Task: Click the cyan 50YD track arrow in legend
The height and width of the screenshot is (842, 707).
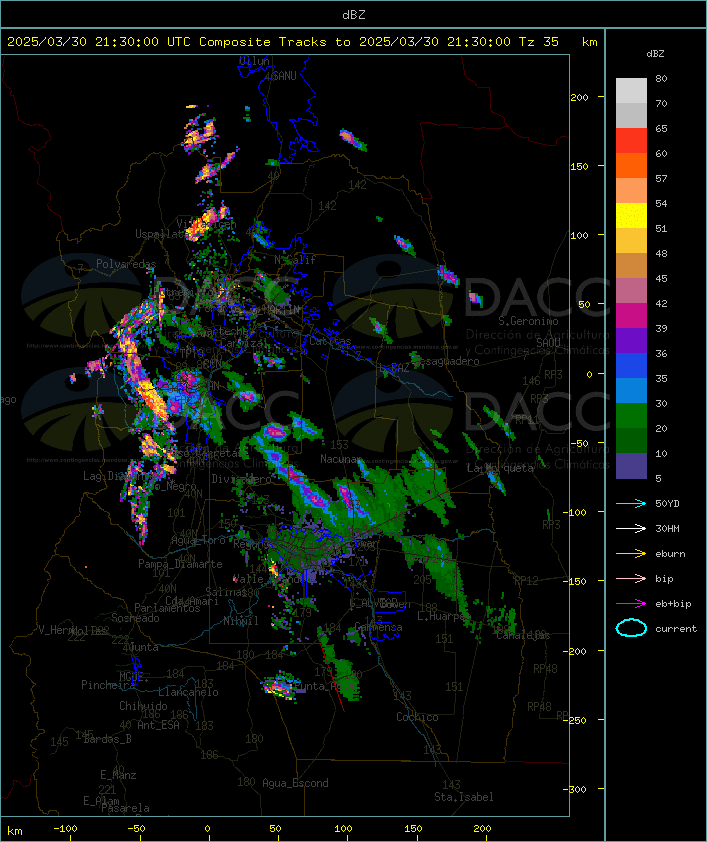Action: coord(631,504)
